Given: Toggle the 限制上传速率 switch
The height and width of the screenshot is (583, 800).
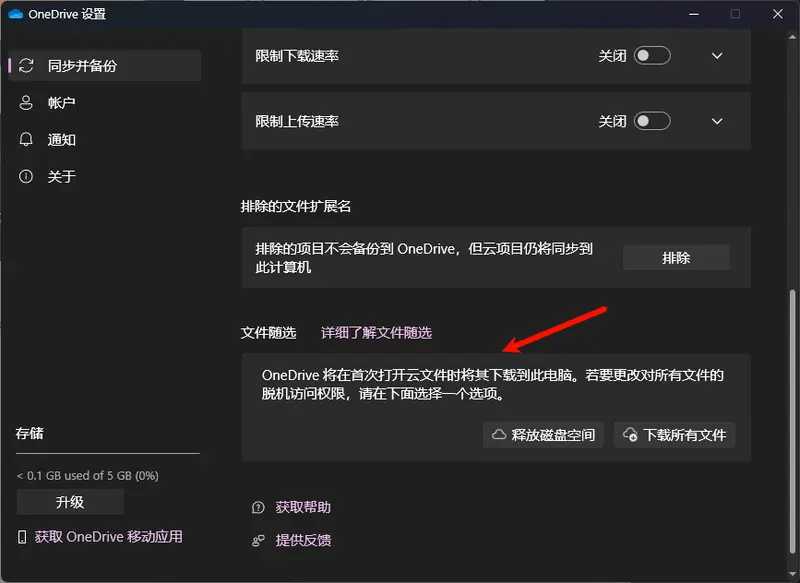Looking at the screenshot, I should (x=652, y=121).
